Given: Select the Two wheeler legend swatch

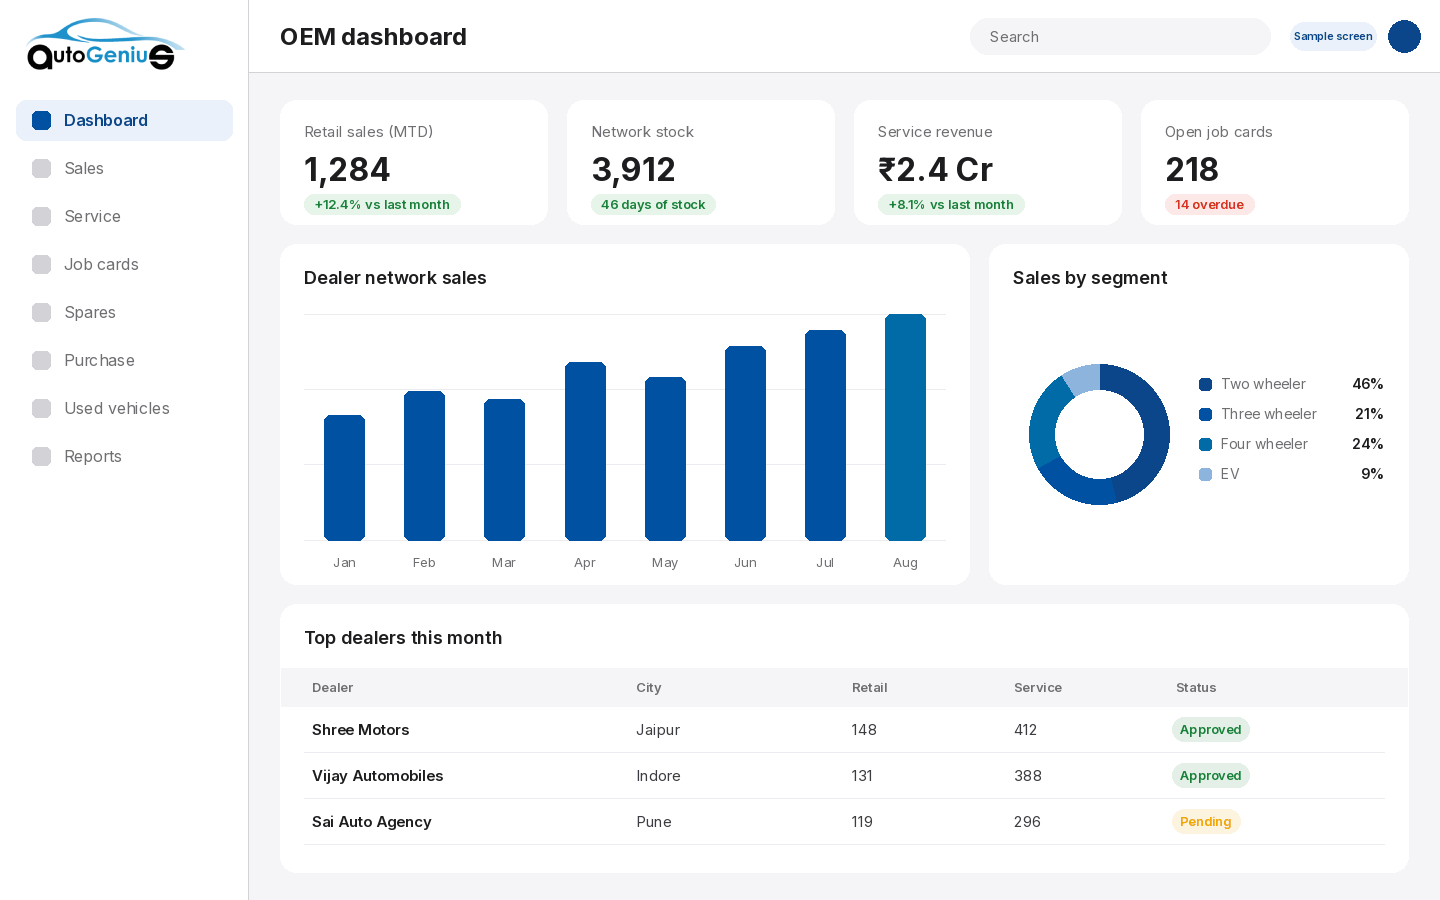Looking at the screenshot, I should click(x=1206, y=385).
